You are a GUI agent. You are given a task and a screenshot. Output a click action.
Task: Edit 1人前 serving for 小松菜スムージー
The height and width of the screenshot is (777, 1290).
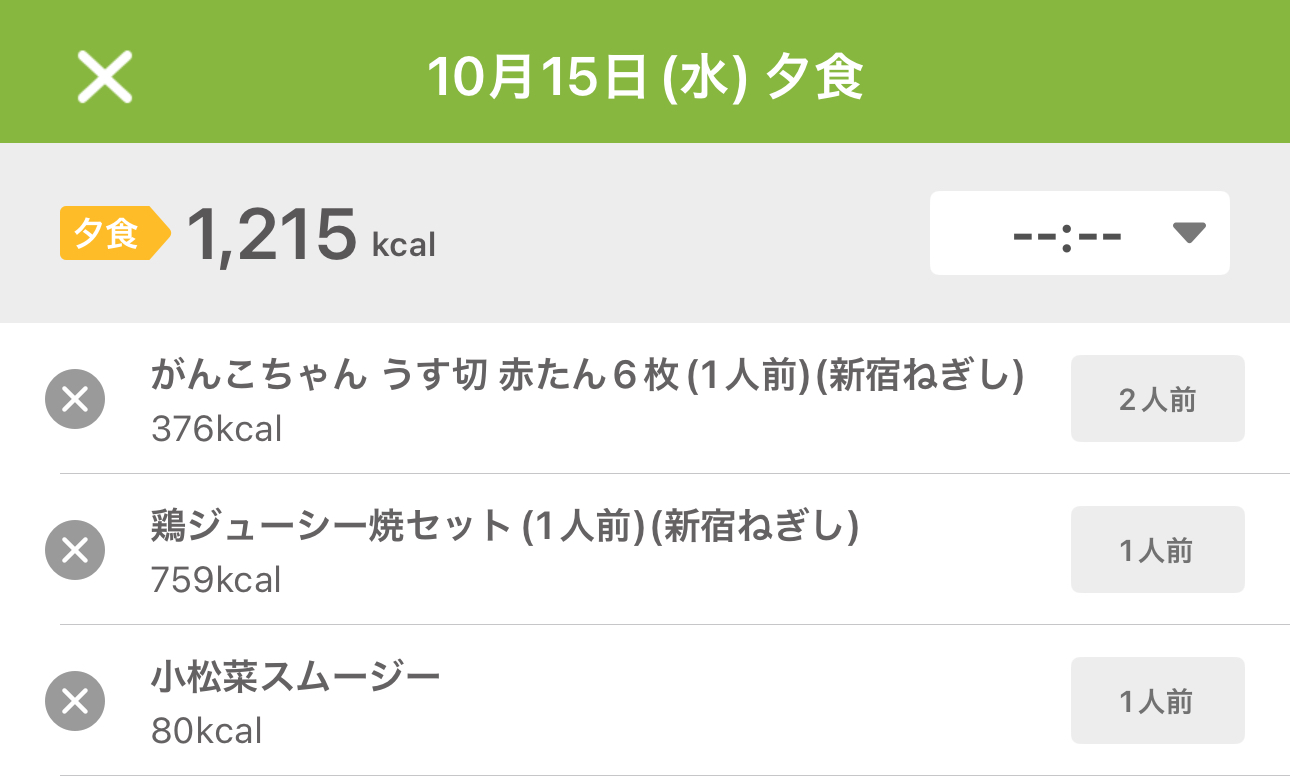point(1157,701)
